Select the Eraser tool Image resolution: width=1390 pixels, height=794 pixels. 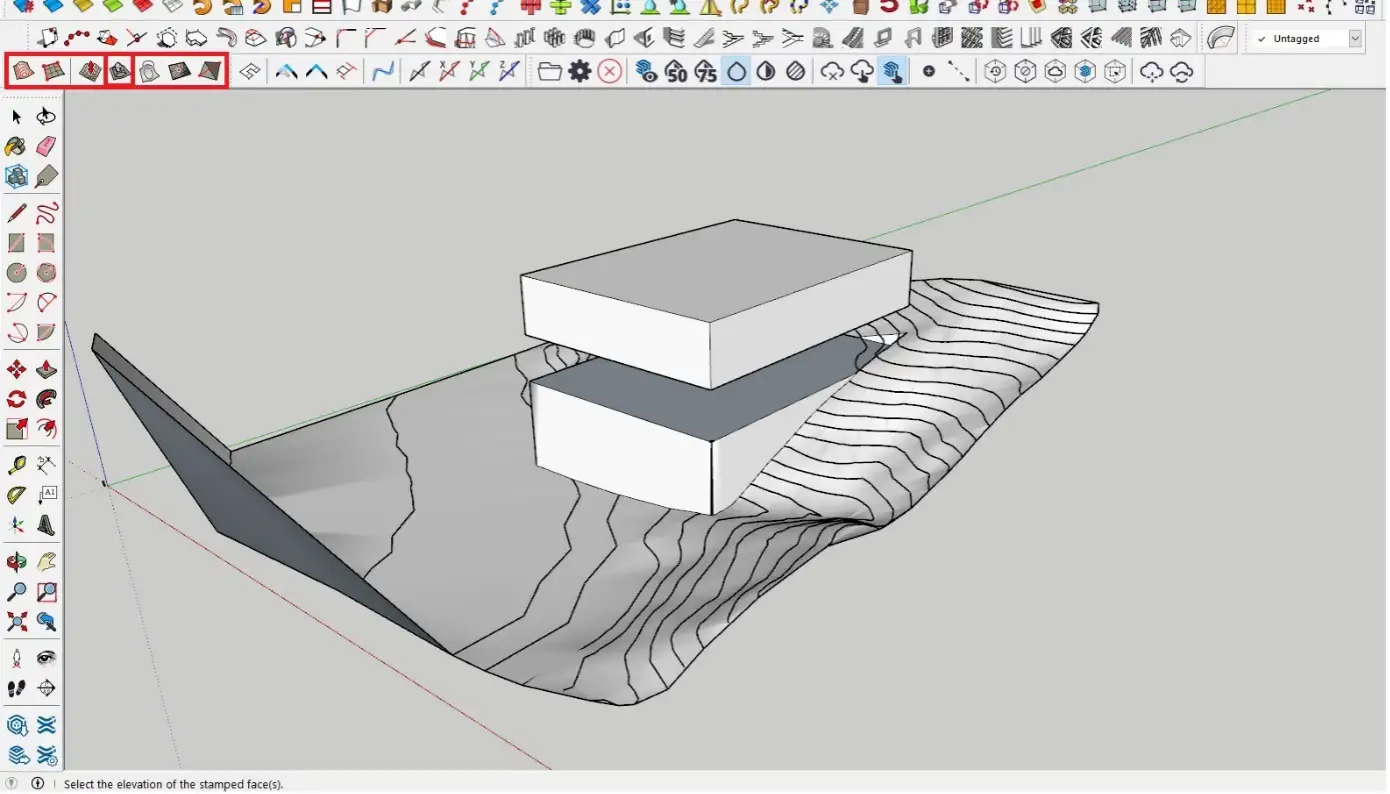[x=46, y=146]
